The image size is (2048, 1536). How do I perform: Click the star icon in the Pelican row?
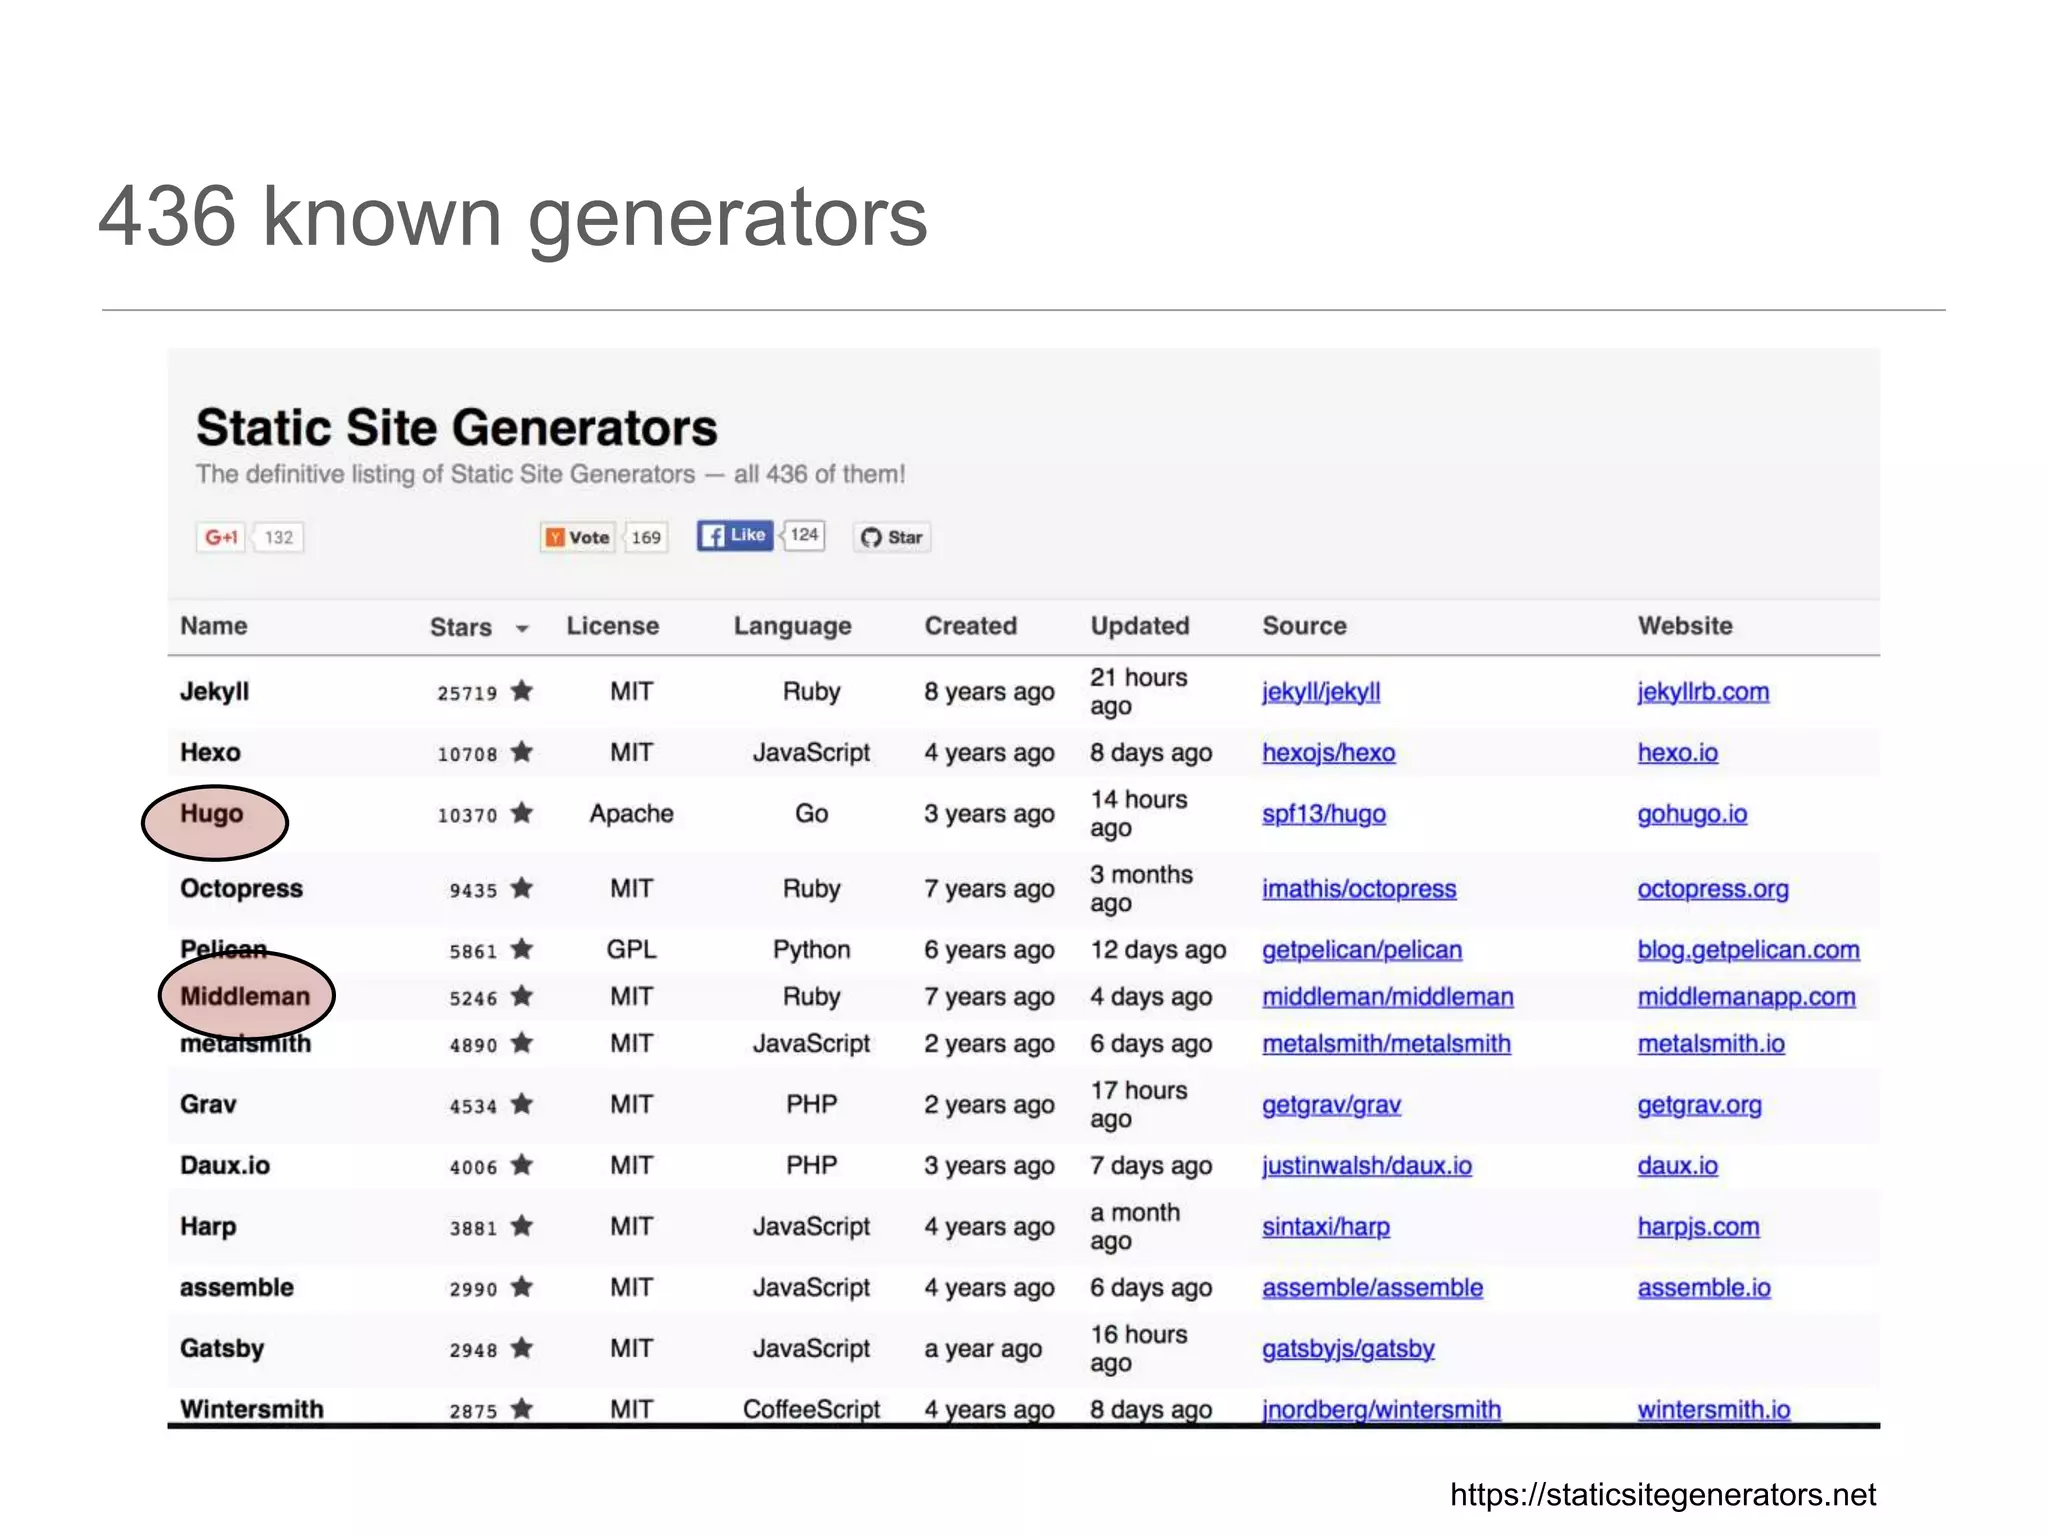pos(522,949)
